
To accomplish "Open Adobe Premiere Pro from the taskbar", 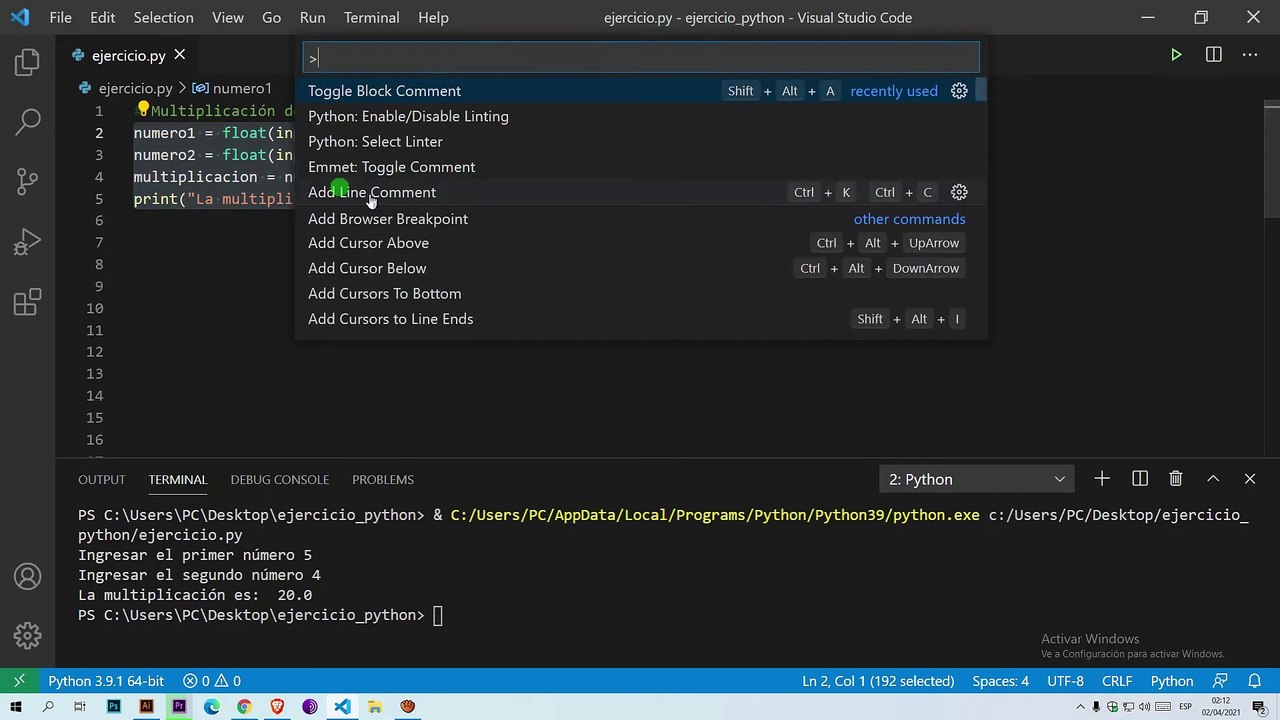I will pos(179,707).
